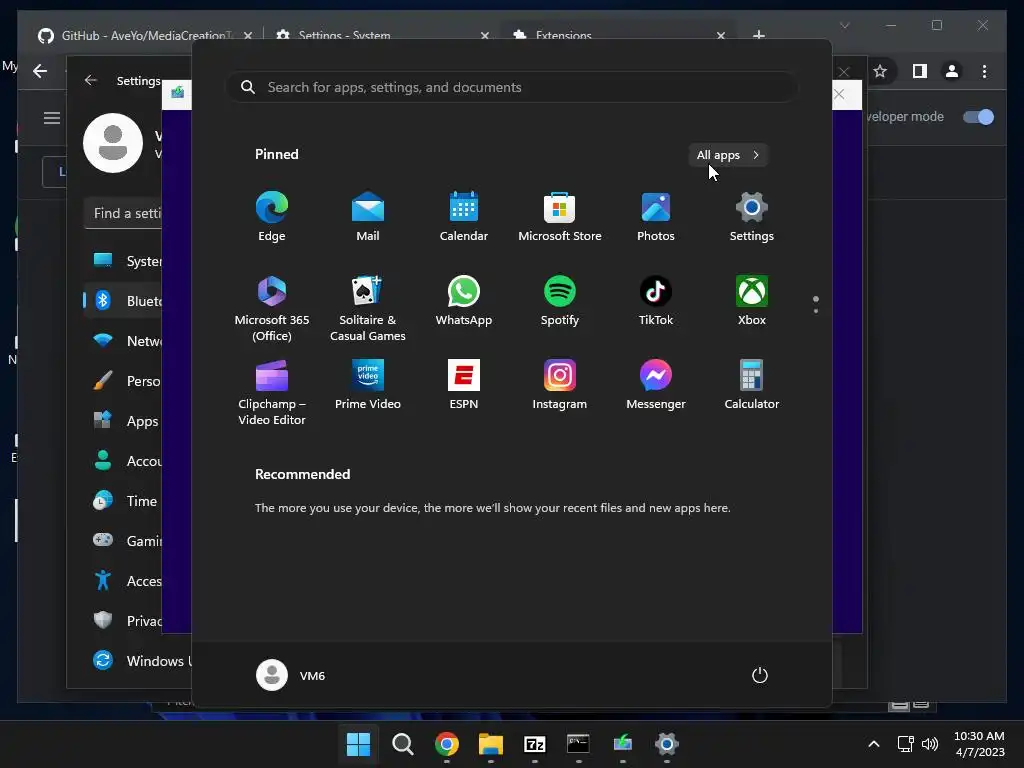Screen dimensions: 1024x768
Task: Open taskbar Search
Action: pos(402,744)
